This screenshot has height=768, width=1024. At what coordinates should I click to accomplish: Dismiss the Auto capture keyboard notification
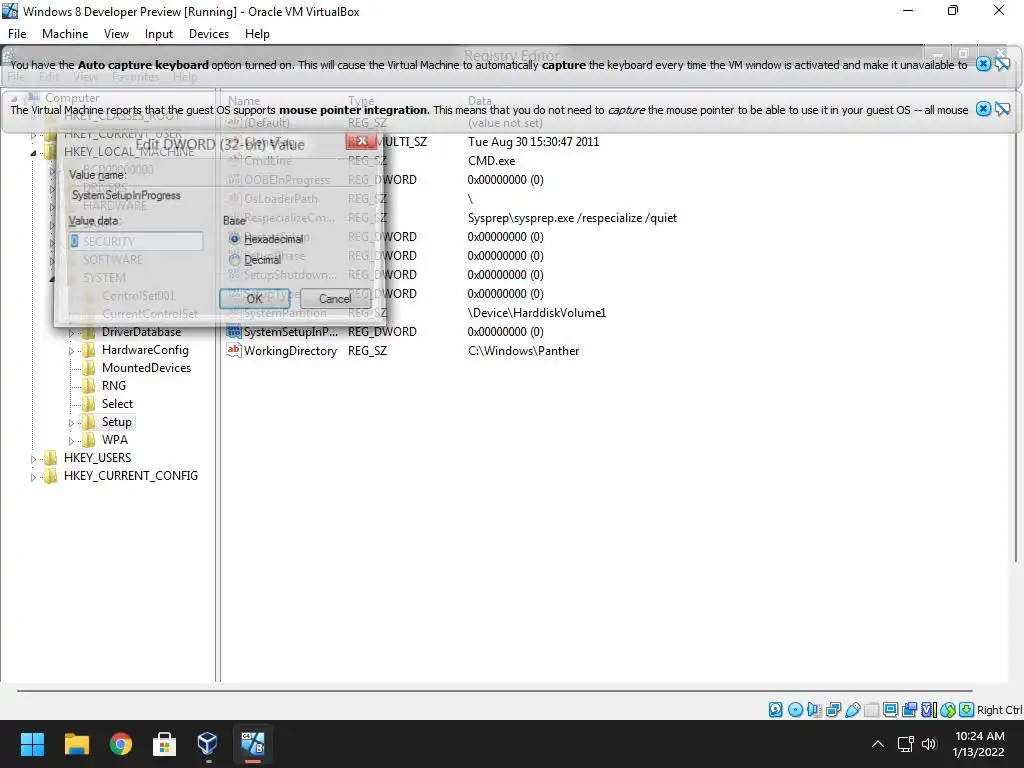[x=983, y=64]
